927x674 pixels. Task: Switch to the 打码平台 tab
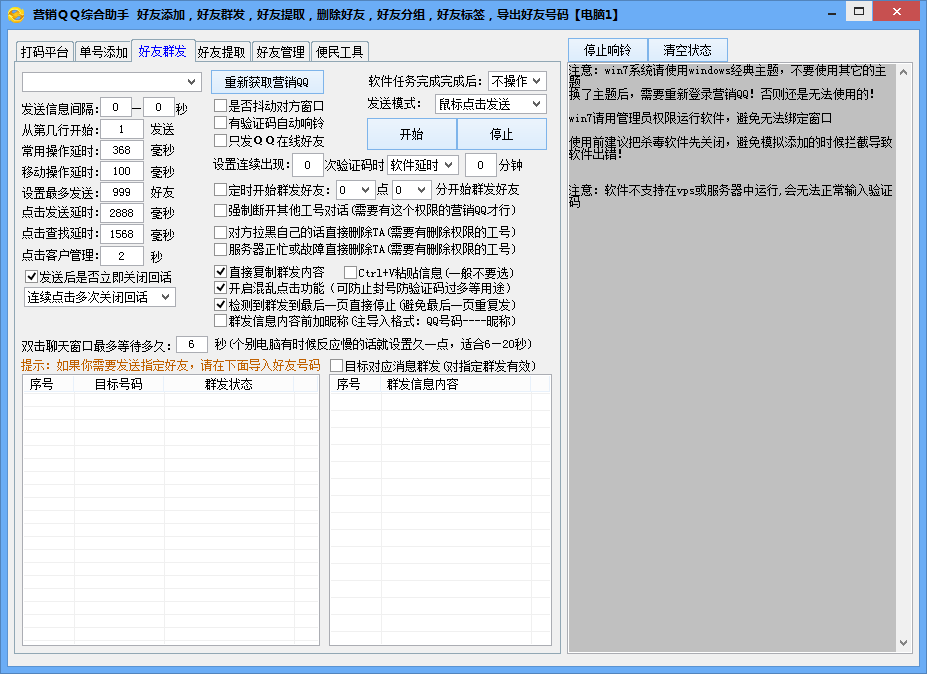click(45, 52)
